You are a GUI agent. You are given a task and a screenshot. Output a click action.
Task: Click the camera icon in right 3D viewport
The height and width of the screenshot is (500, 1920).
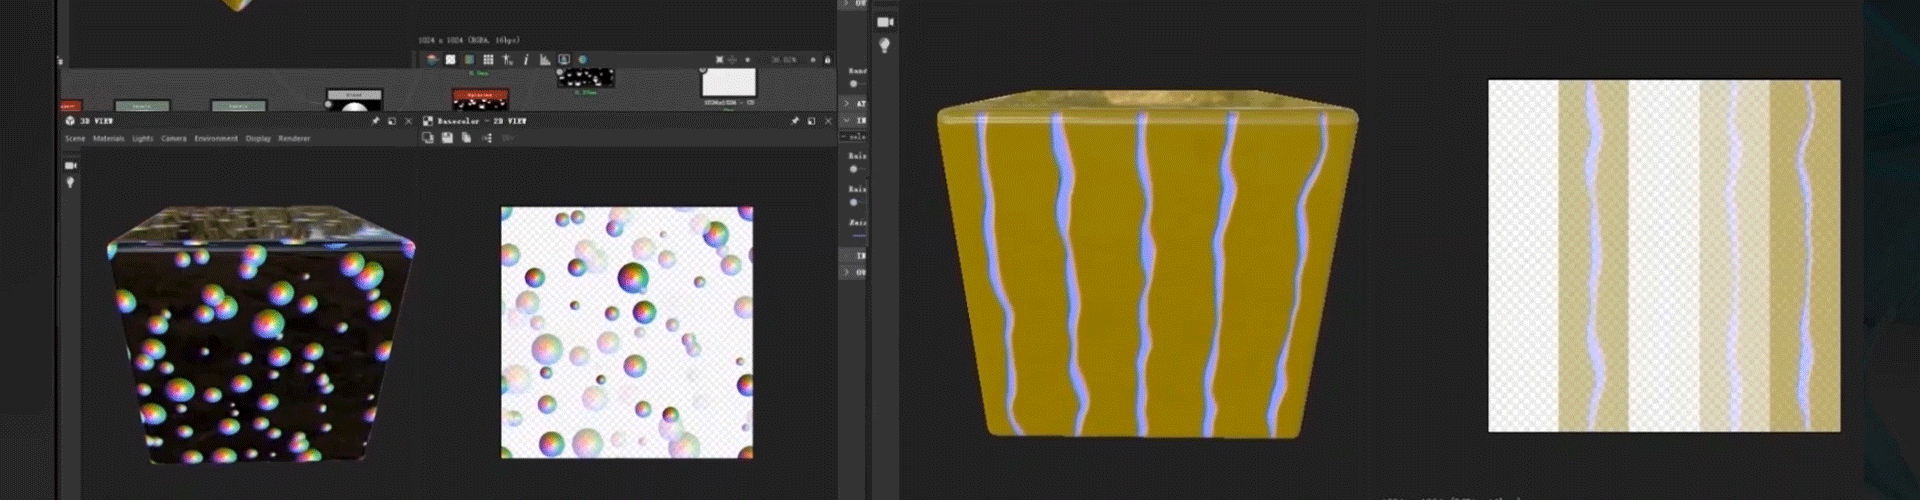coord(885,22)
